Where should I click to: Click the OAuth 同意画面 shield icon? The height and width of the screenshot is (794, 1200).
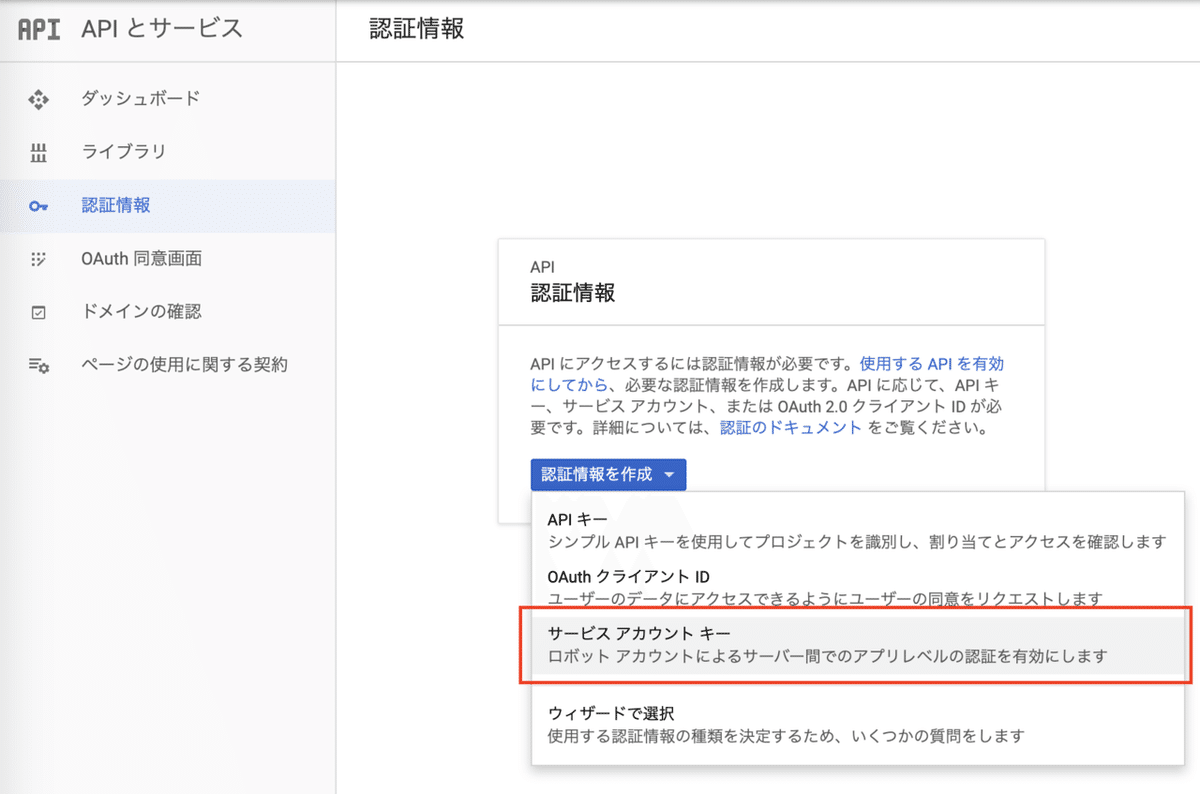pyautogui.click(x=38, y=258)
